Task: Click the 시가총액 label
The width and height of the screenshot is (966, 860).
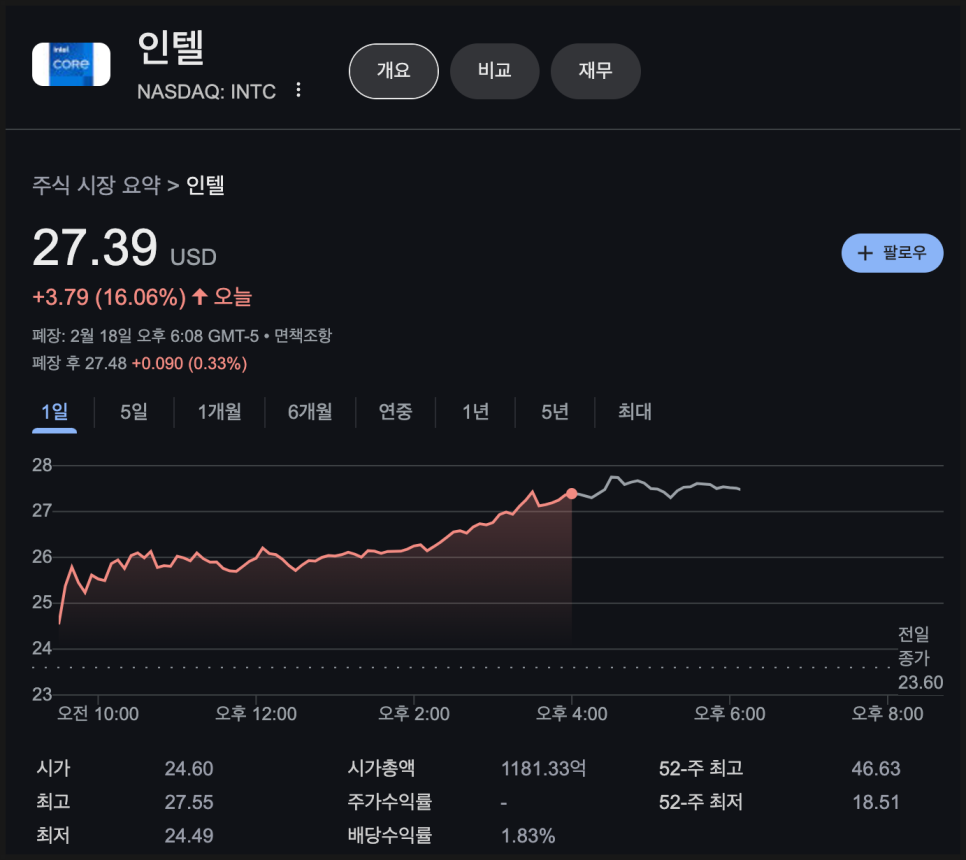Action: [x=381, y=769]
